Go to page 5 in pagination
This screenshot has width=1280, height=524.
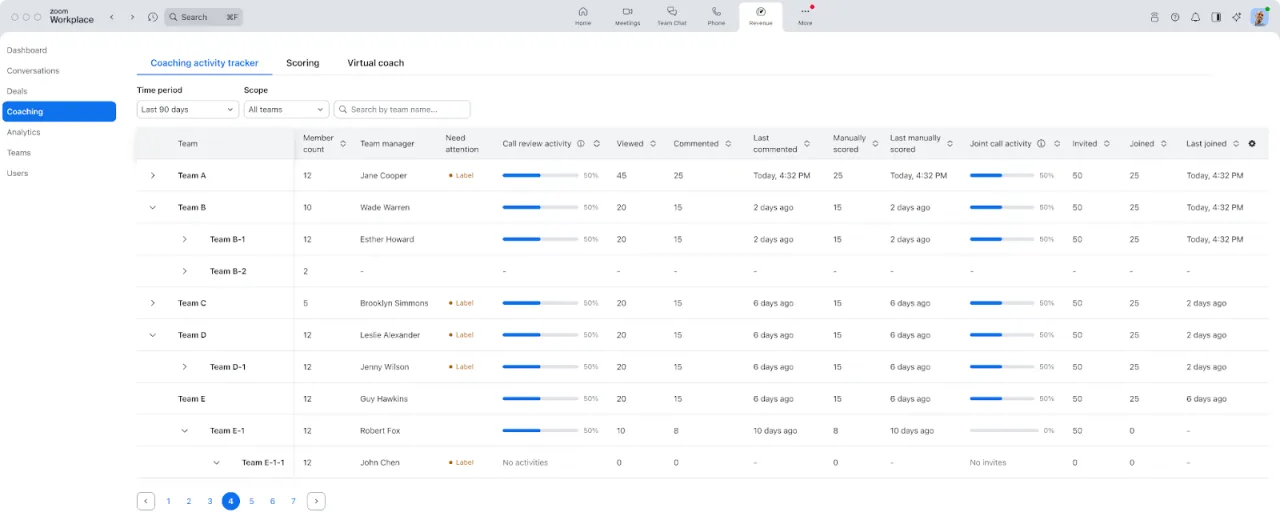tap(252, 501)
